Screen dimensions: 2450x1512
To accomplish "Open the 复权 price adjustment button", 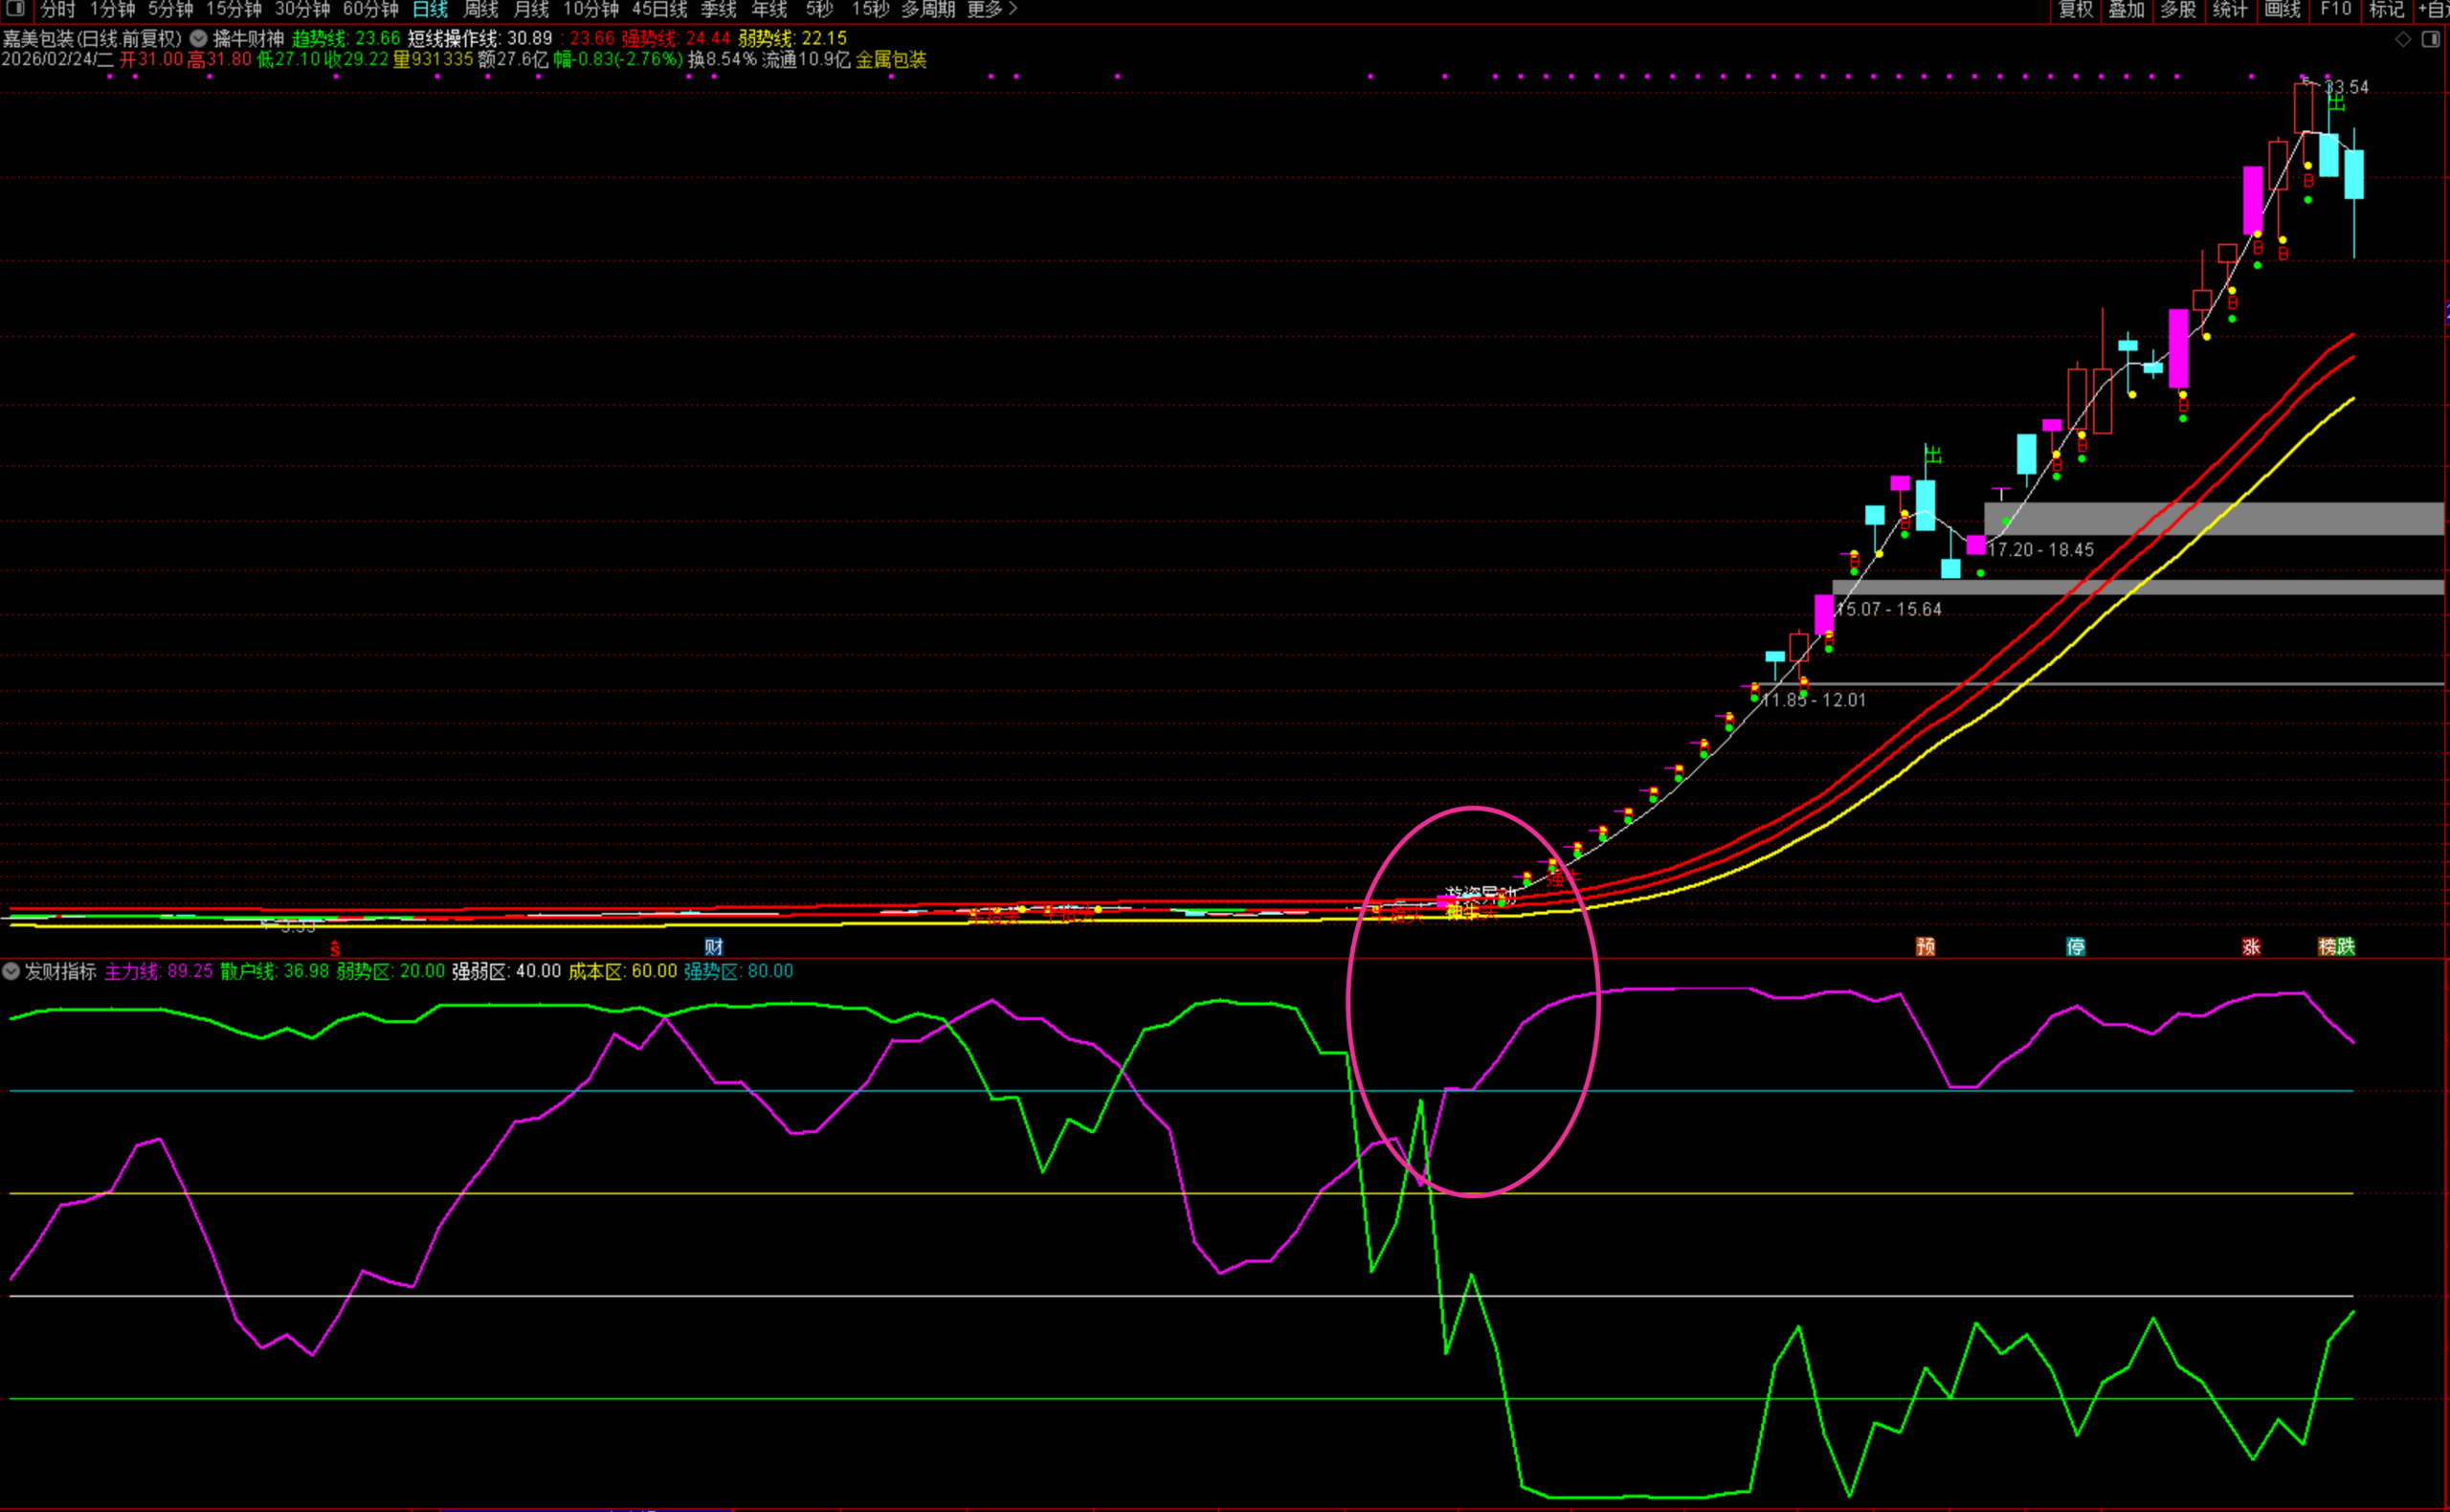I will point(2075,9).
